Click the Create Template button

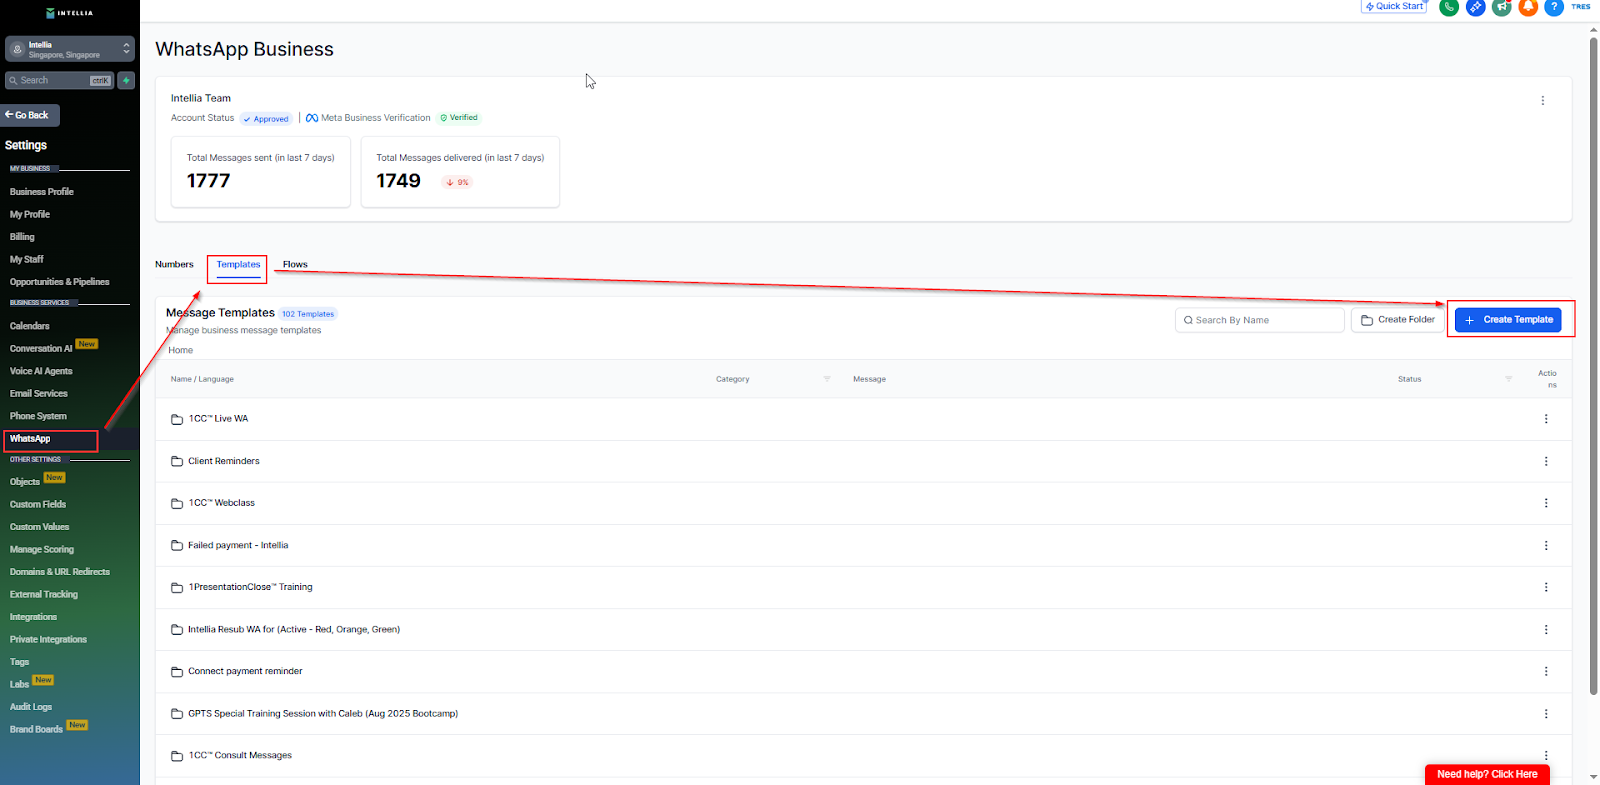point(1508,320)
